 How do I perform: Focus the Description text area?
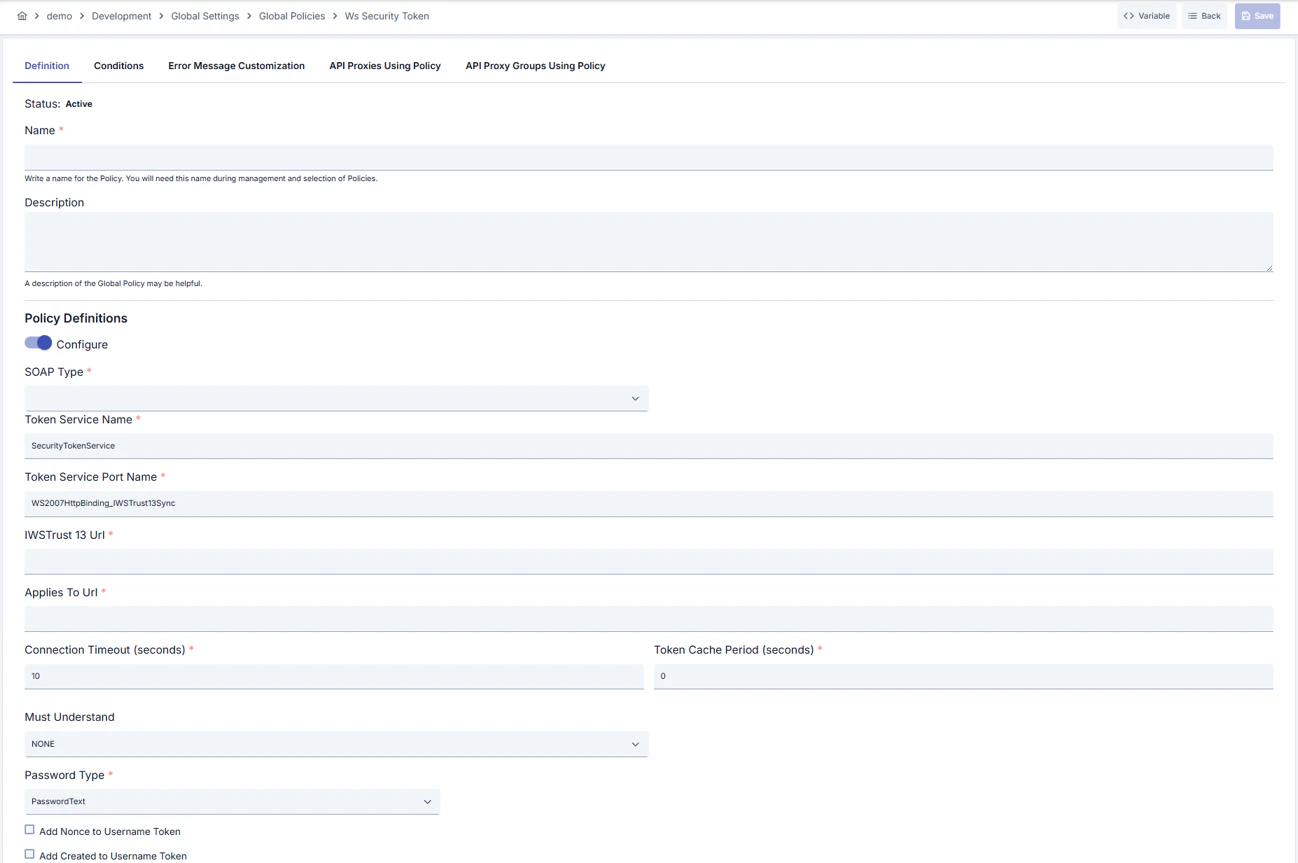point(649,242)
